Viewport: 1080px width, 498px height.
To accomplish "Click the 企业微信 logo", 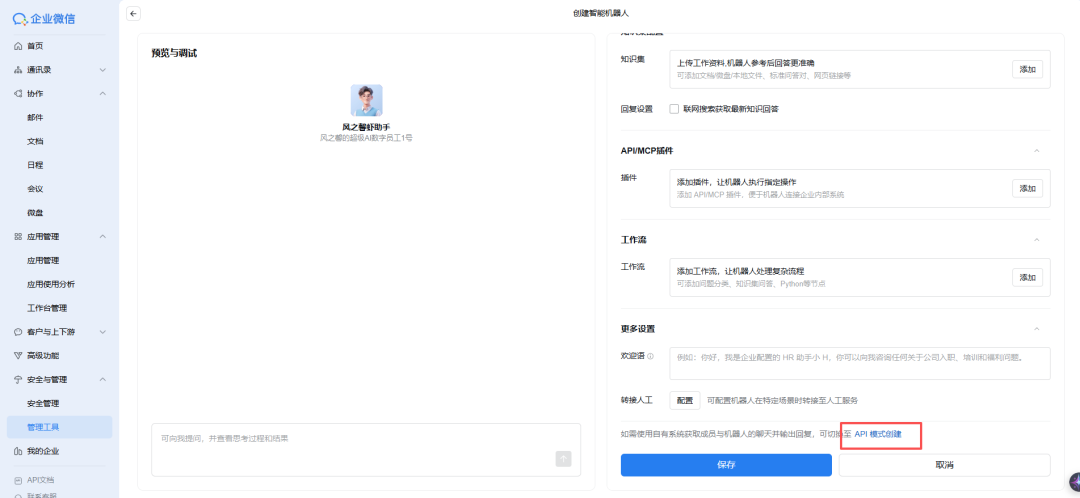I will click(x=44, y=19).
